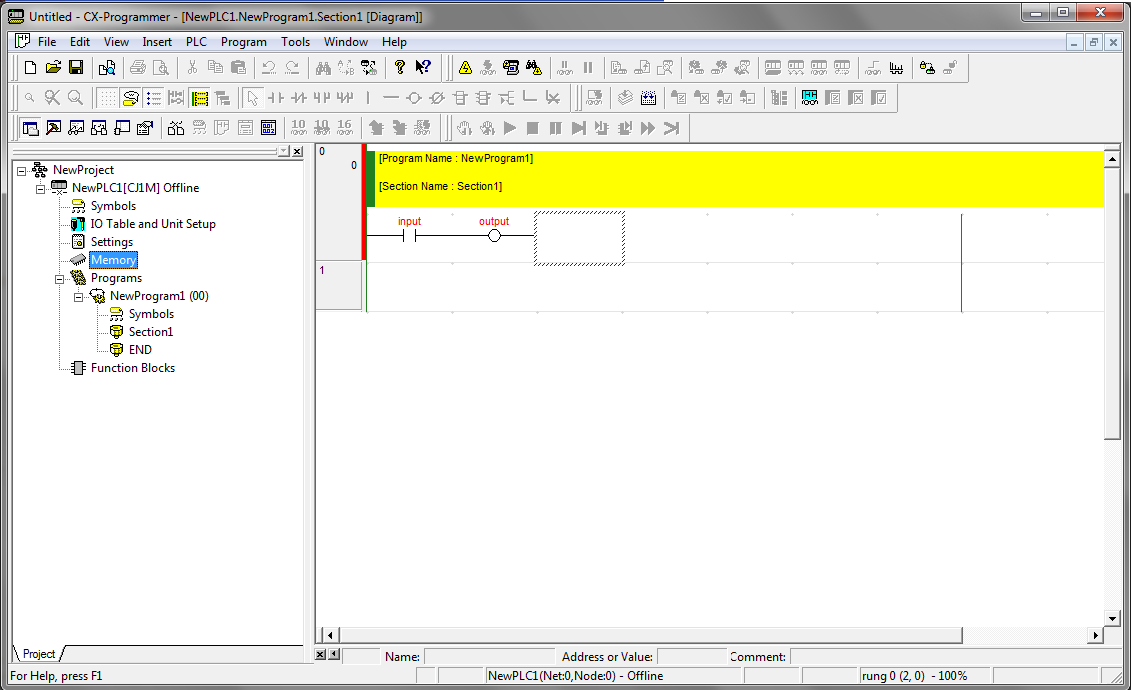
Task: Click the Name input field
Action: (490, 656)
